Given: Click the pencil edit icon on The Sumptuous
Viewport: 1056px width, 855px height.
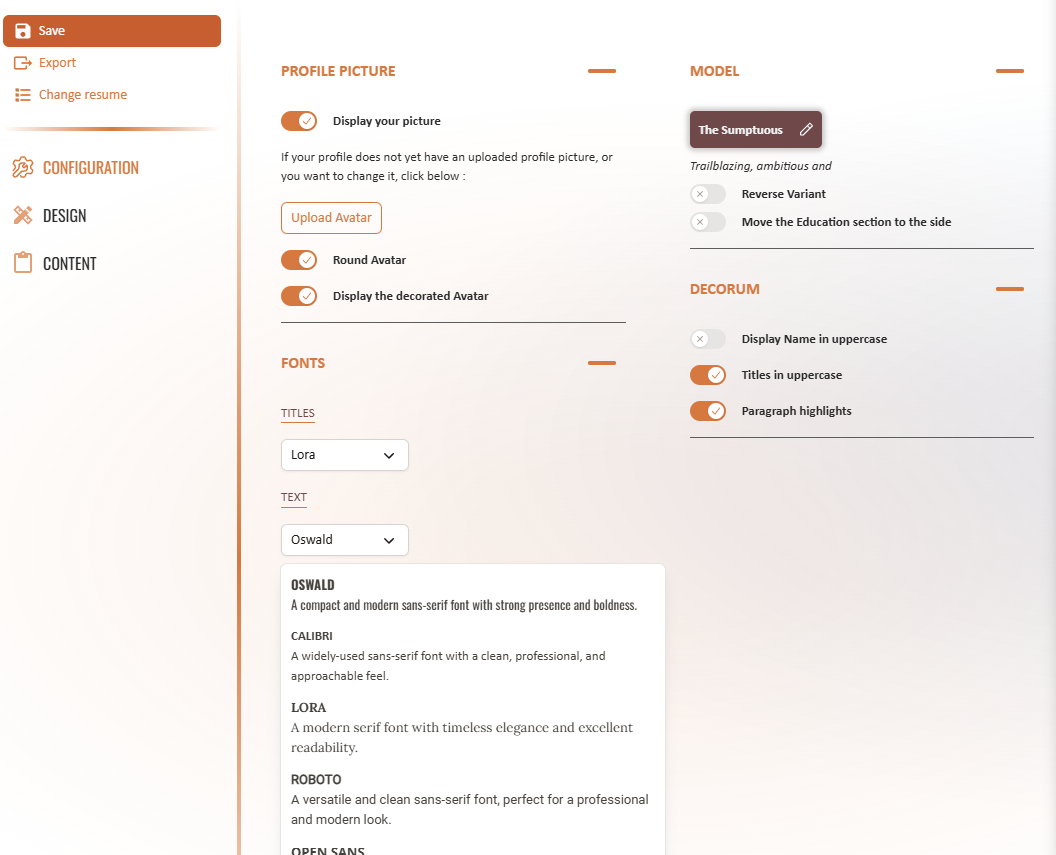Looking at the screenshot, I should point(806,130).
